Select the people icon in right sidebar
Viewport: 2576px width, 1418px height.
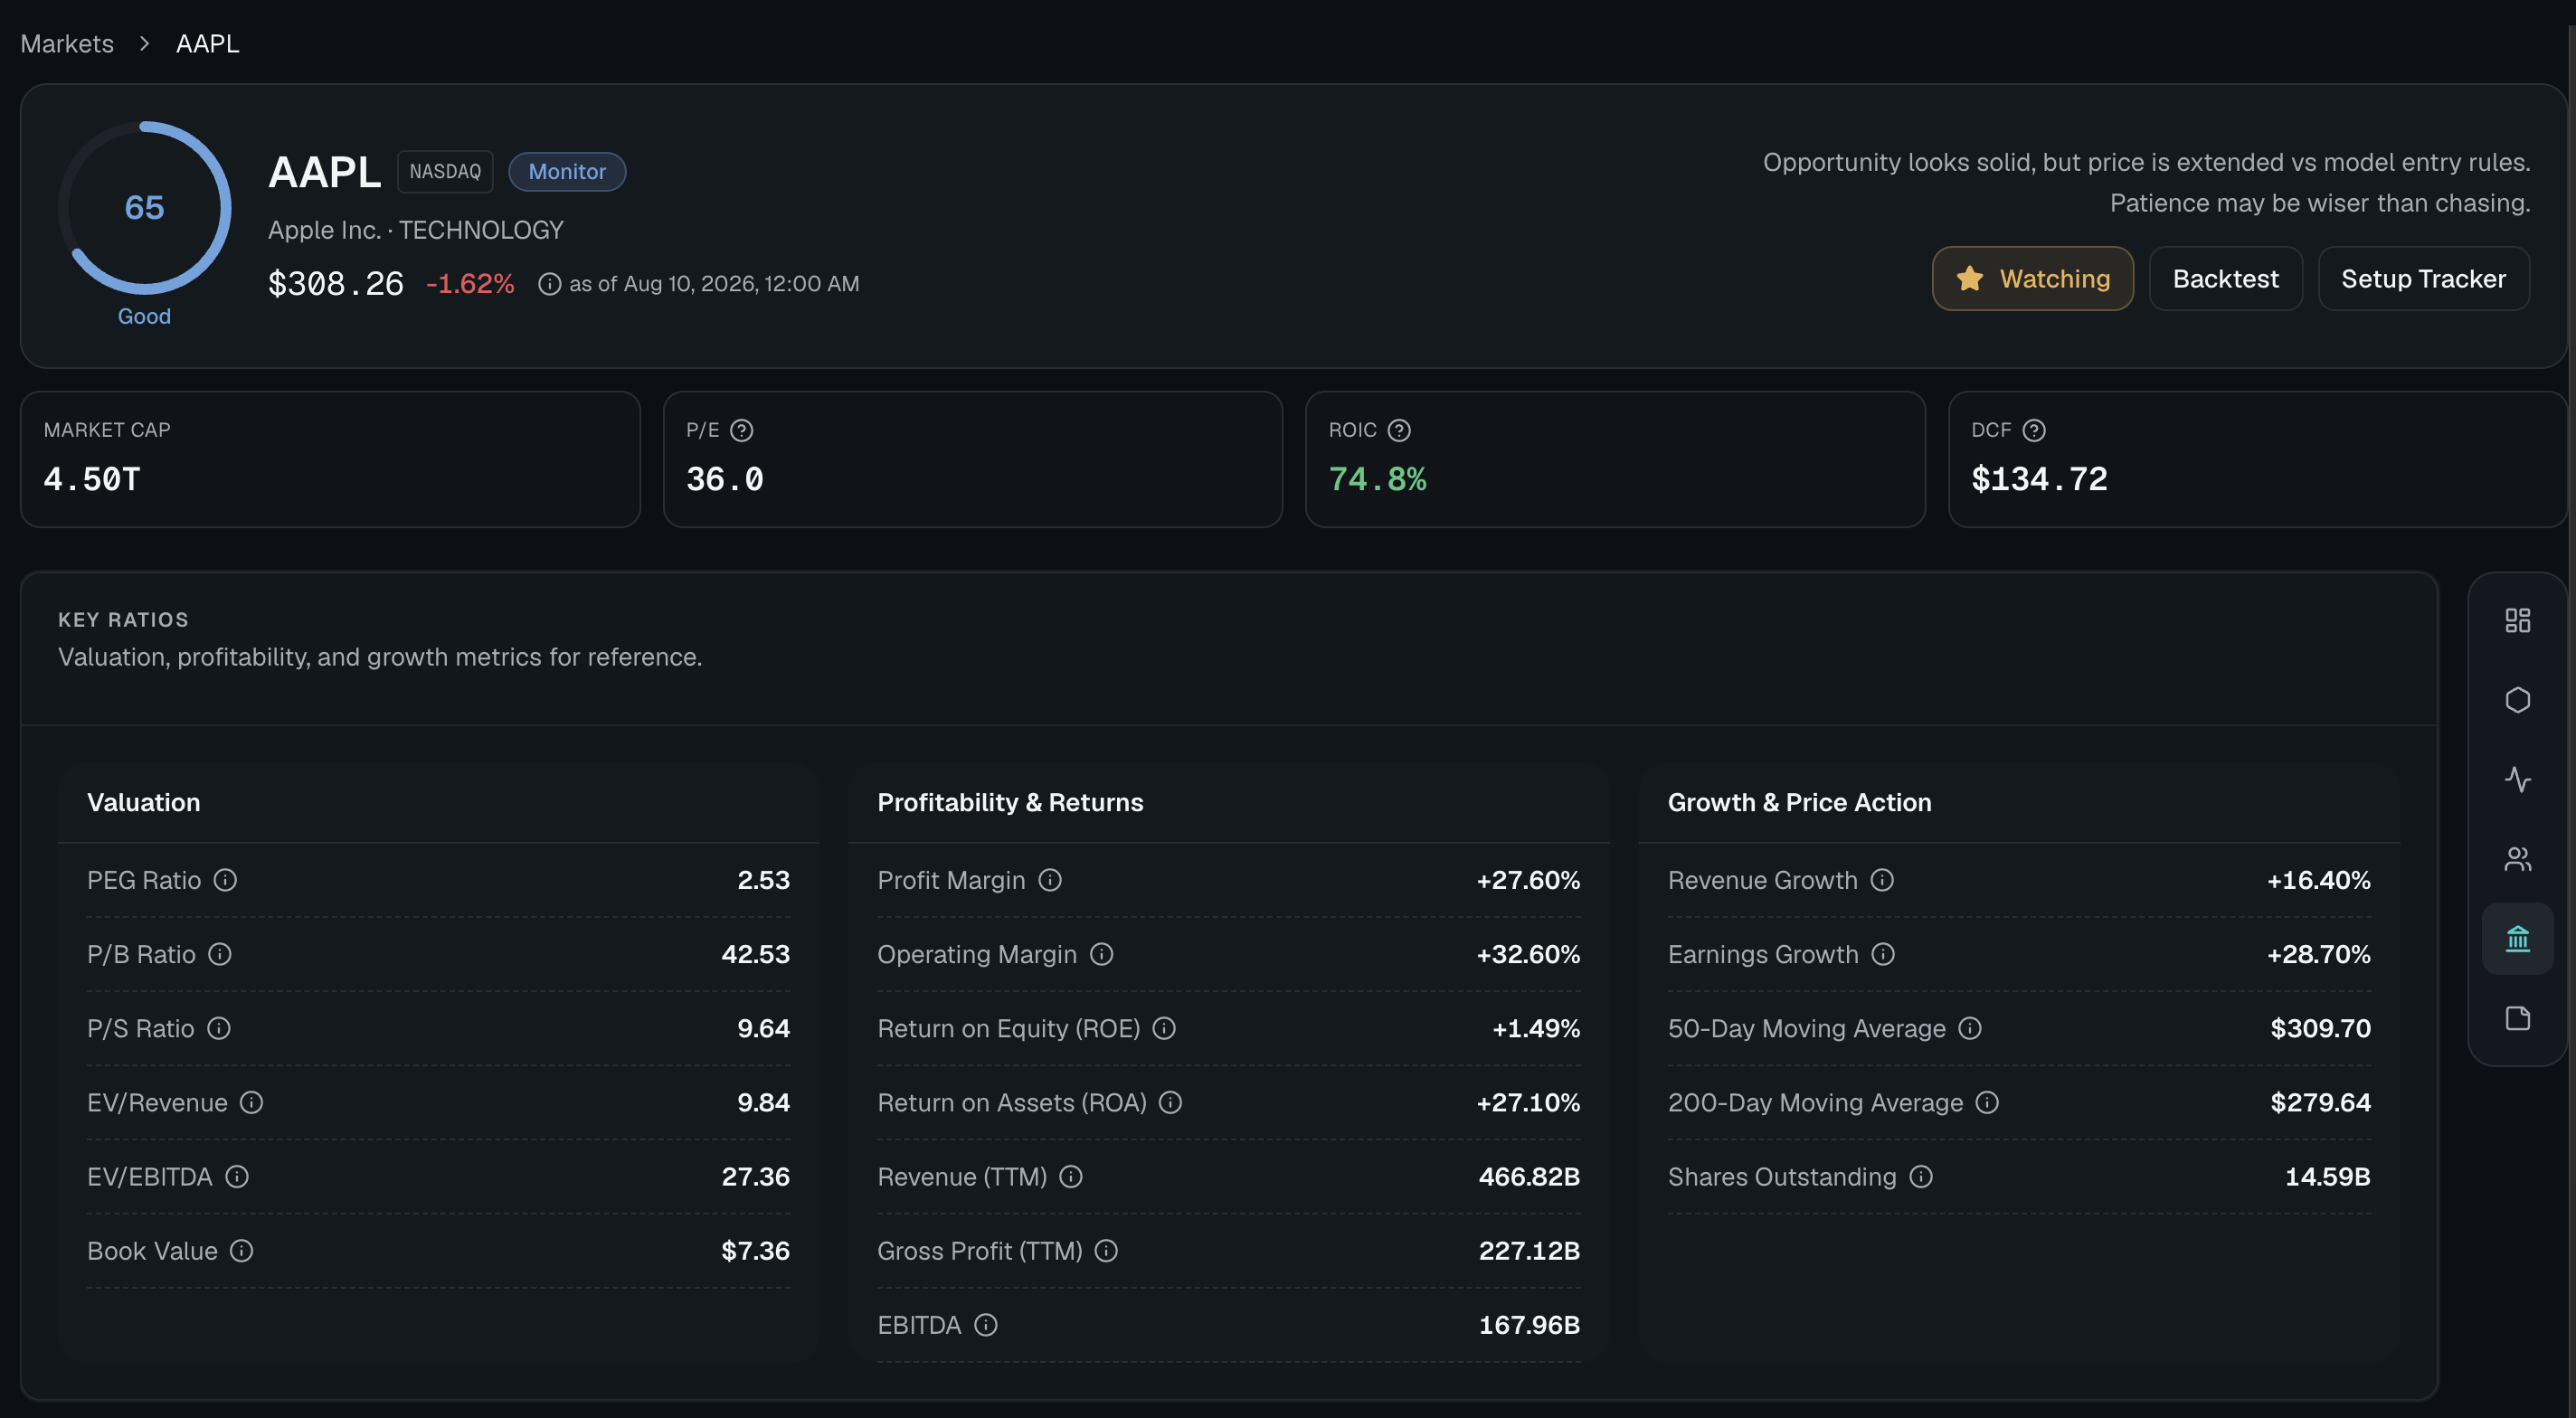(x=2517, y=859)
